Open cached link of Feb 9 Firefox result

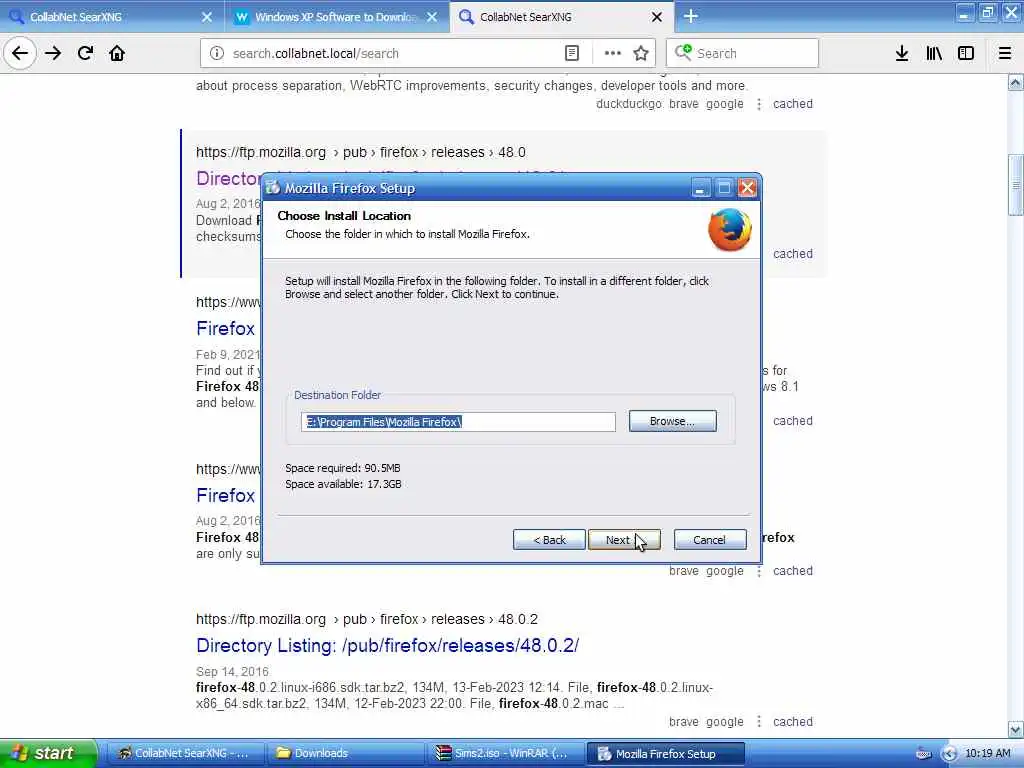(x=793, y=421)
